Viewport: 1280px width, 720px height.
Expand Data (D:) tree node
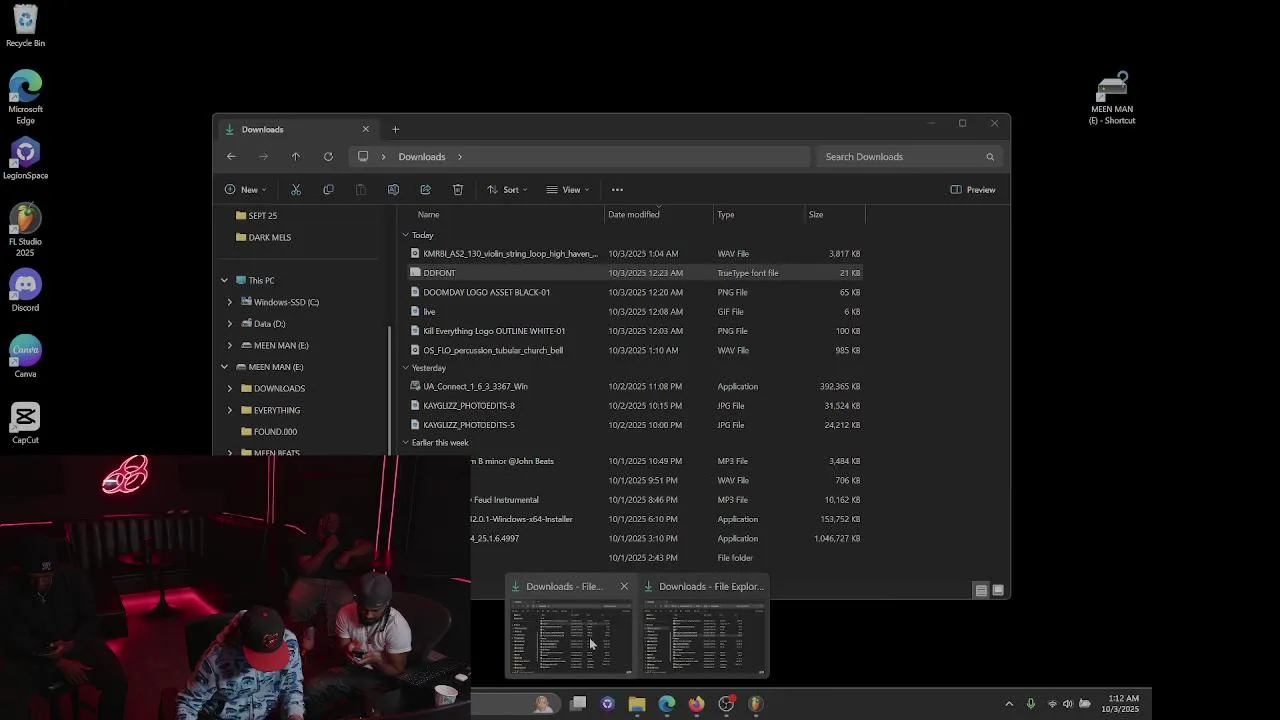[230, 324]
